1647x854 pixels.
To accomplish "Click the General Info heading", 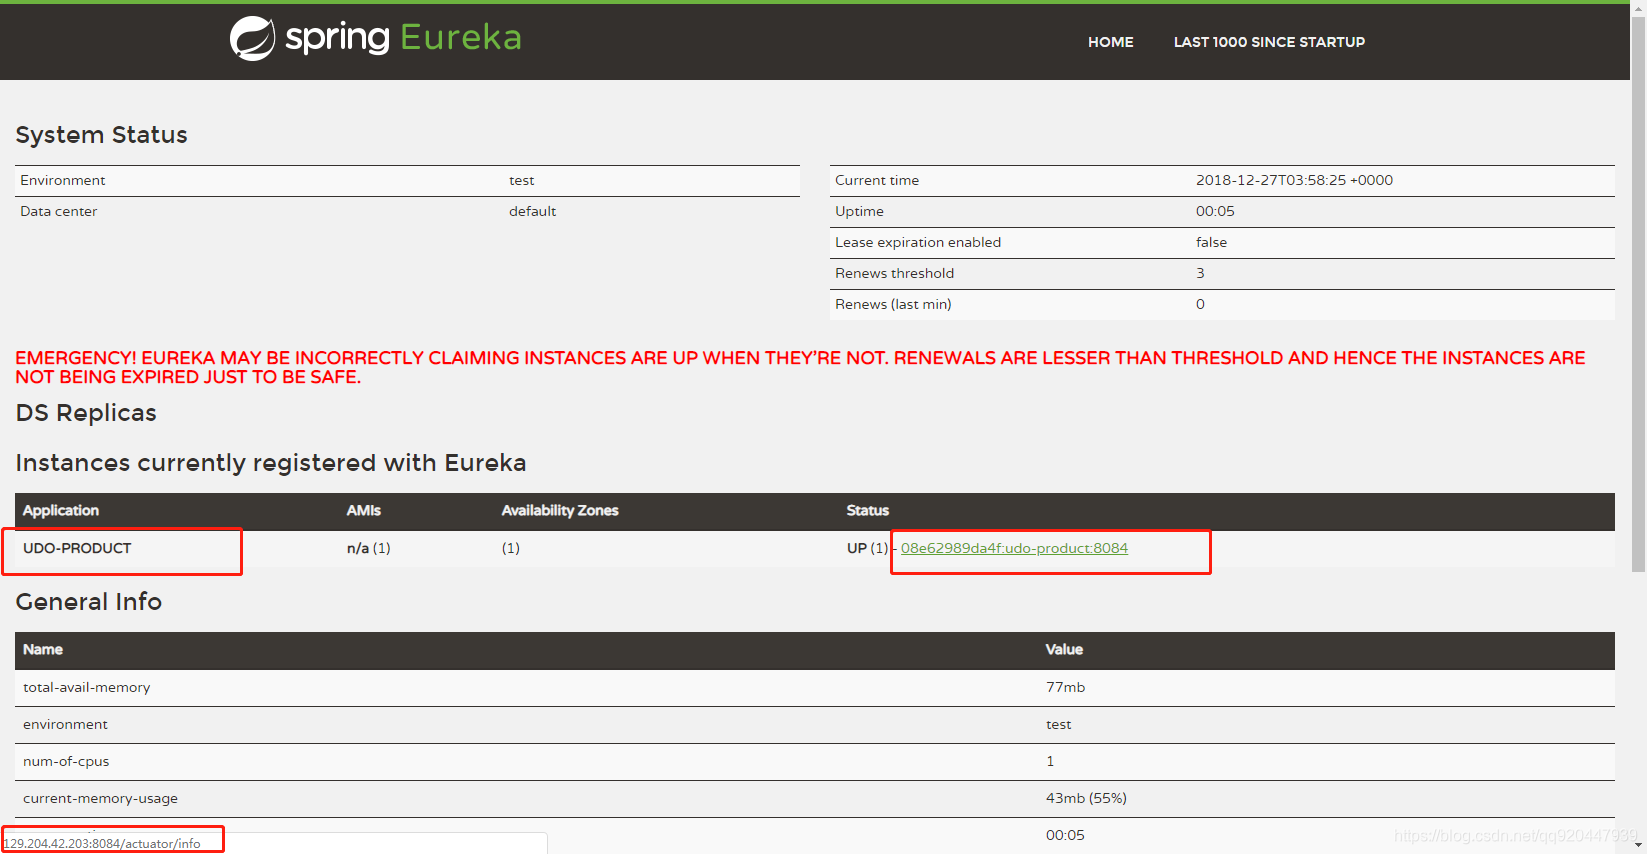I will (88, 602).
